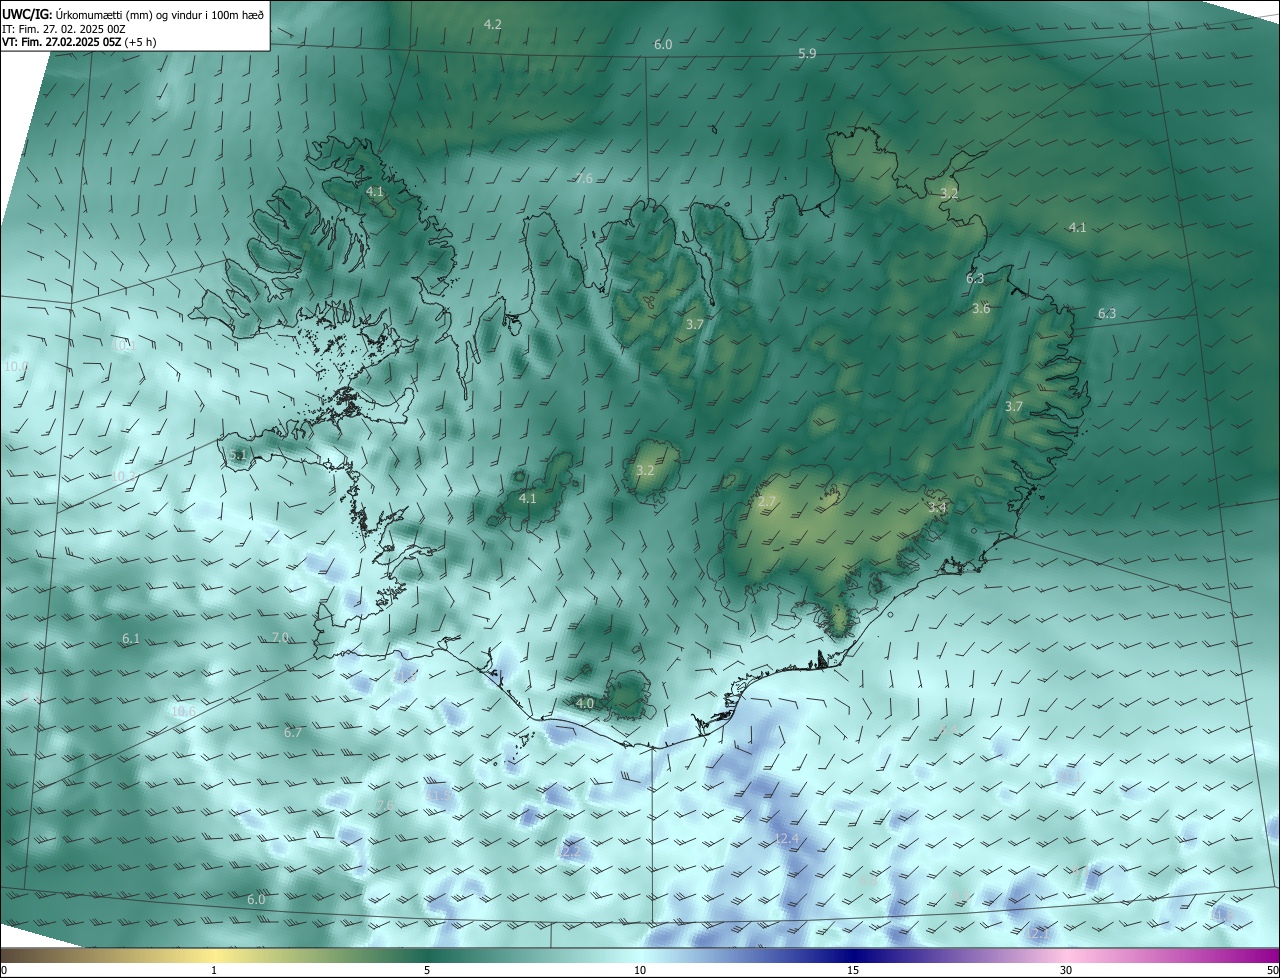Click the '0' tick on the colour scale

tap(4, 970)
